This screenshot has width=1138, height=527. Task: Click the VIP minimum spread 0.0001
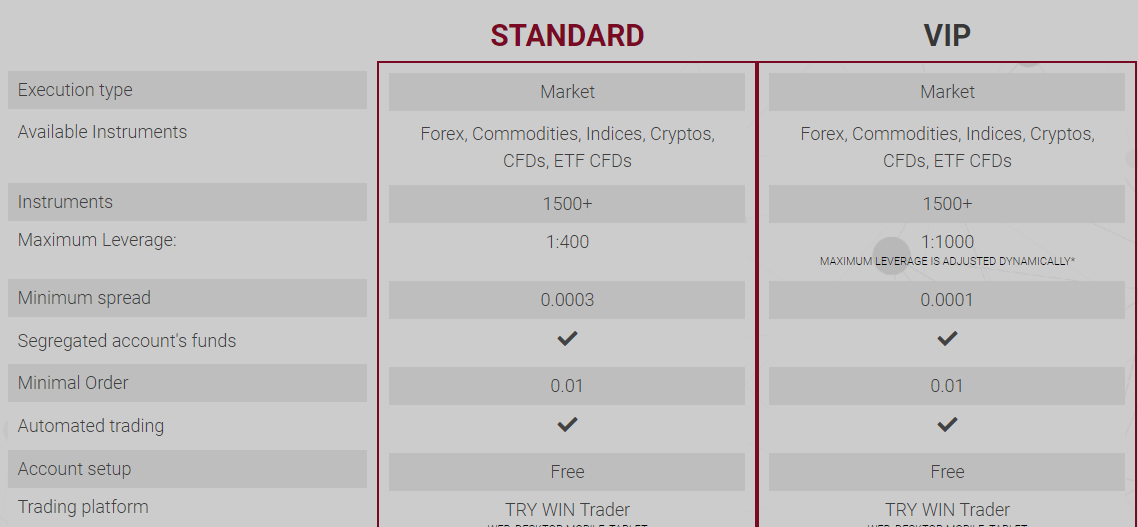tap(947, 300)
